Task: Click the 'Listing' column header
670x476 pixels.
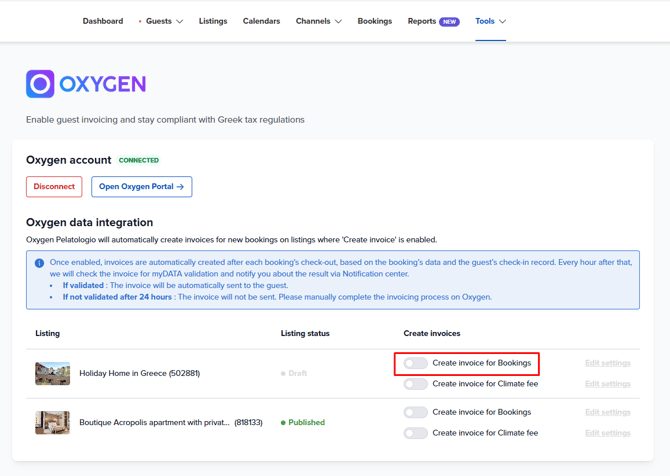Action: click(47, 333)
